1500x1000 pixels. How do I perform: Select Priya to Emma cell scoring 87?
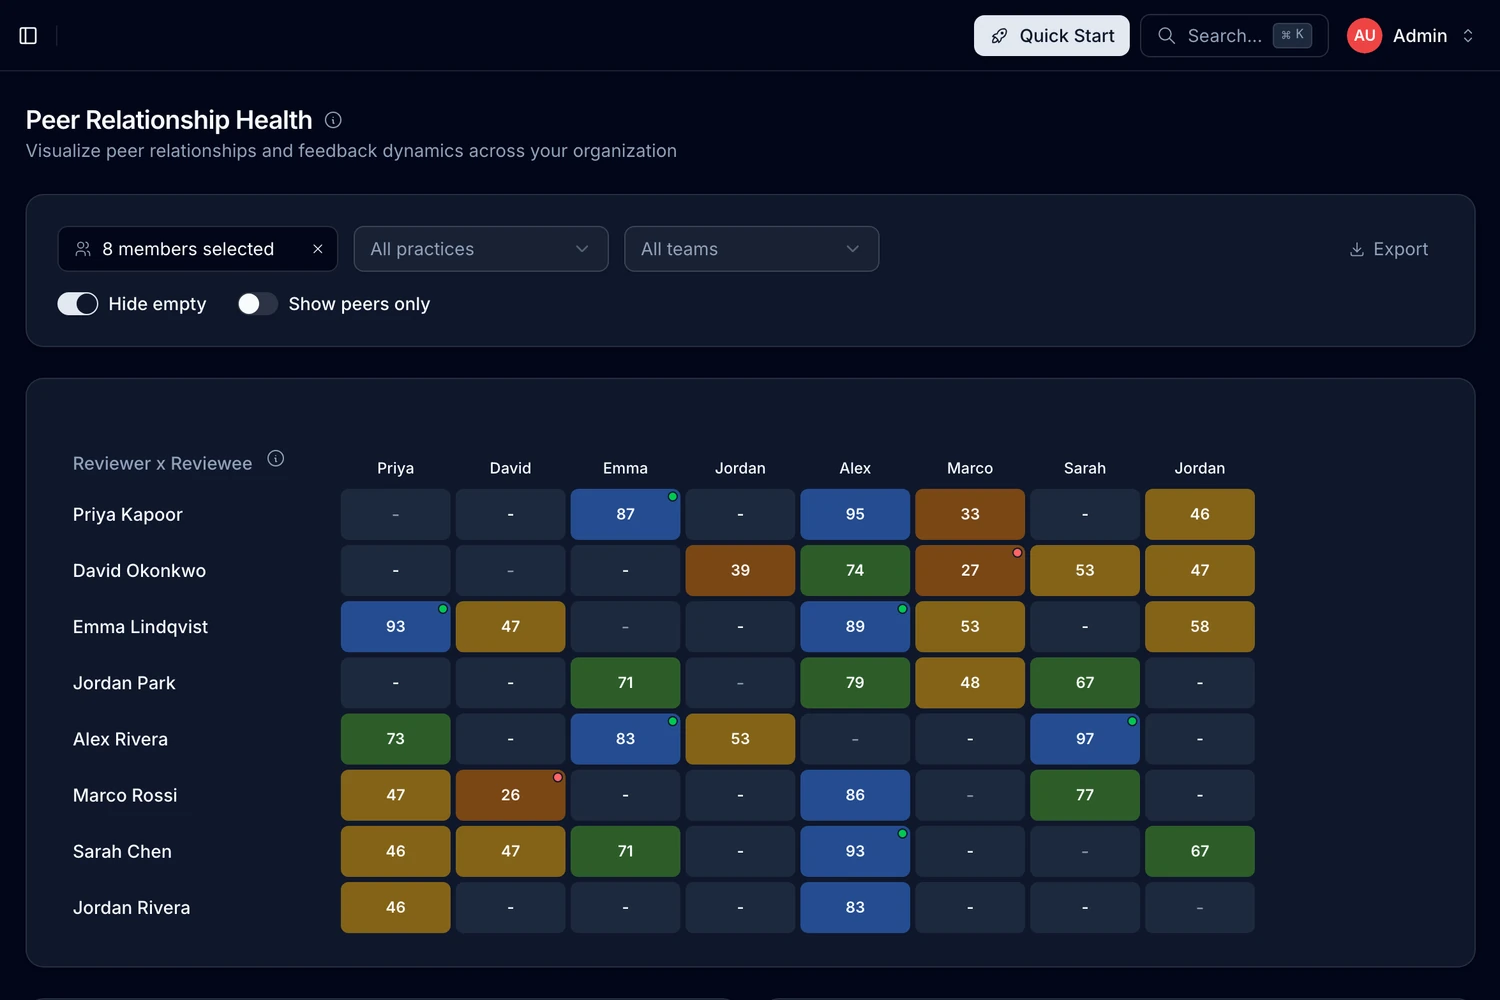tap(626, 514)
